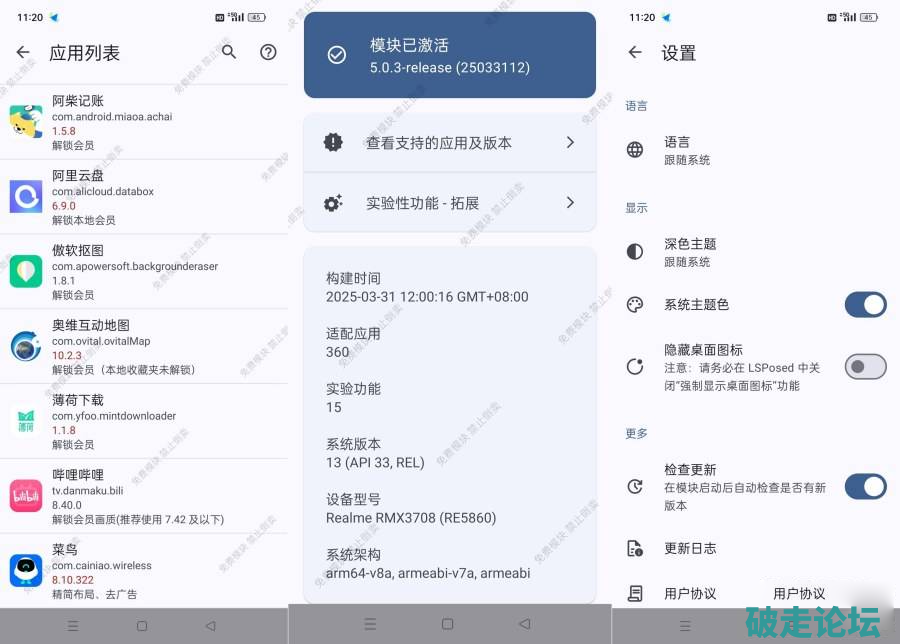Select the 奥维互动地图 list entry
The image size is (900, 644).
(x=140, y=346)
